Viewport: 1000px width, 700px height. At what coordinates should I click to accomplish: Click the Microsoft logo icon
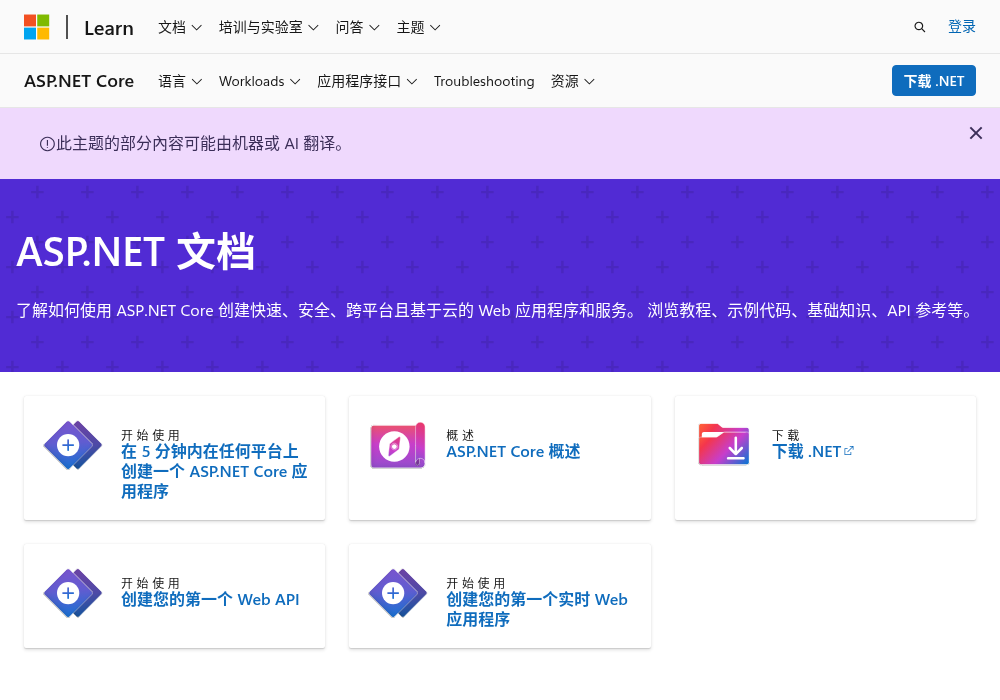[36, 27]
